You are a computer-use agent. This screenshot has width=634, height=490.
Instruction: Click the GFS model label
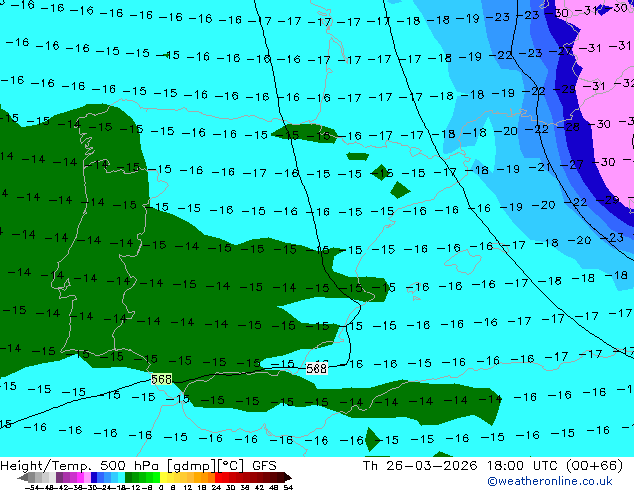(x=264, y=466)
